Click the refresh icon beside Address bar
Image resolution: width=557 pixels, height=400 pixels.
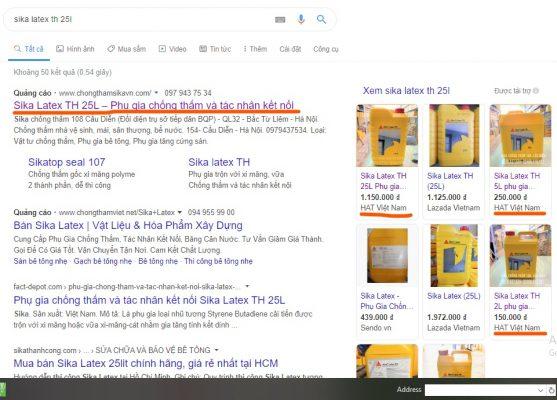551,390
